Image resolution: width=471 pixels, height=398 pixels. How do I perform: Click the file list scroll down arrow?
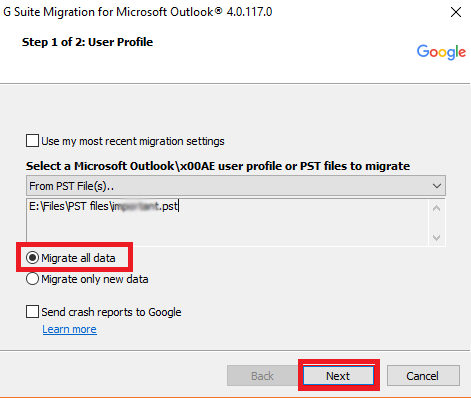click(x=437, y=237)
